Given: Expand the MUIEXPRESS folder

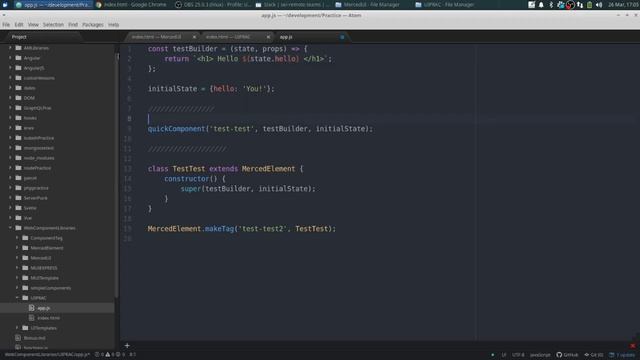Looking at the screenshot, I should (17, 268).
